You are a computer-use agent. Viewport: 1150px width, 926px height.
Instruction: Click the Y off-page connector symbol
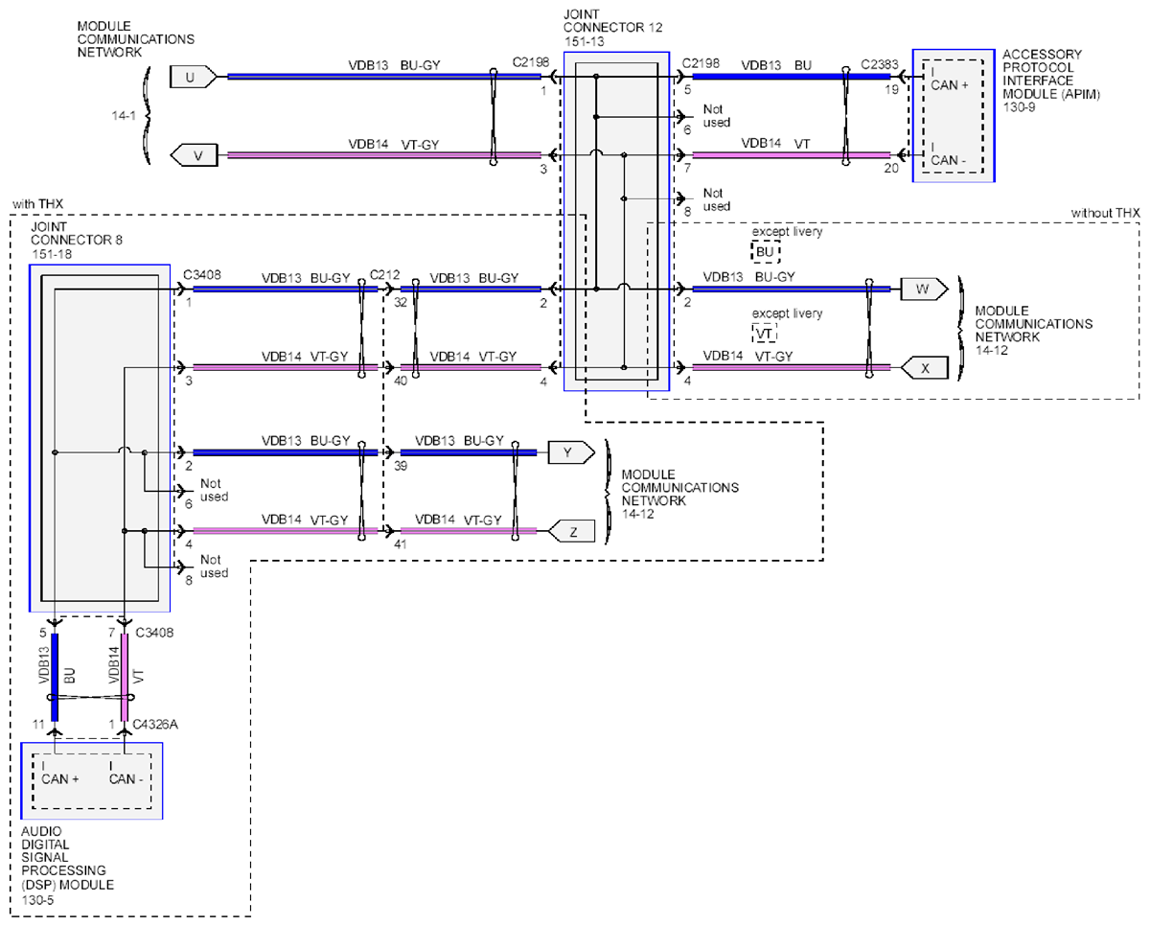(571, 452)
